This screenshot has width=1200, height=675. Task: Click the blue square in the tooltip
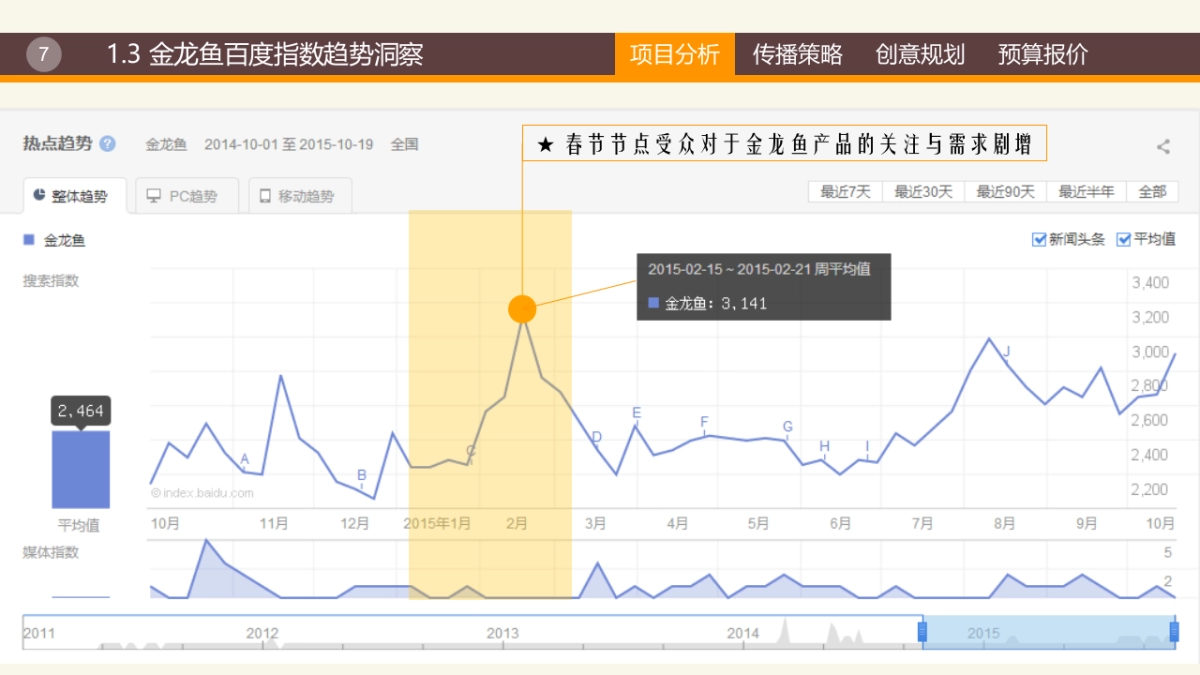(654, 302)
